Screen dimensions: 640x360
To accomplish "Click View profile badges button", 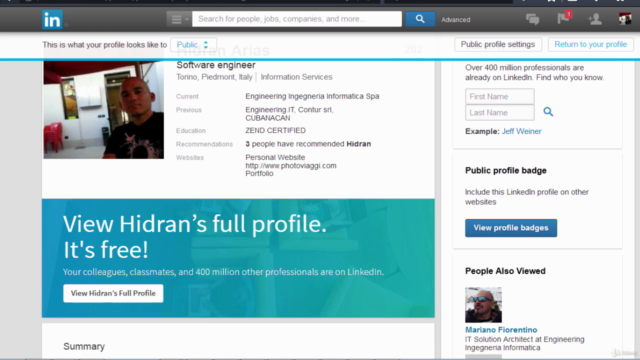I will click(511, 228).
